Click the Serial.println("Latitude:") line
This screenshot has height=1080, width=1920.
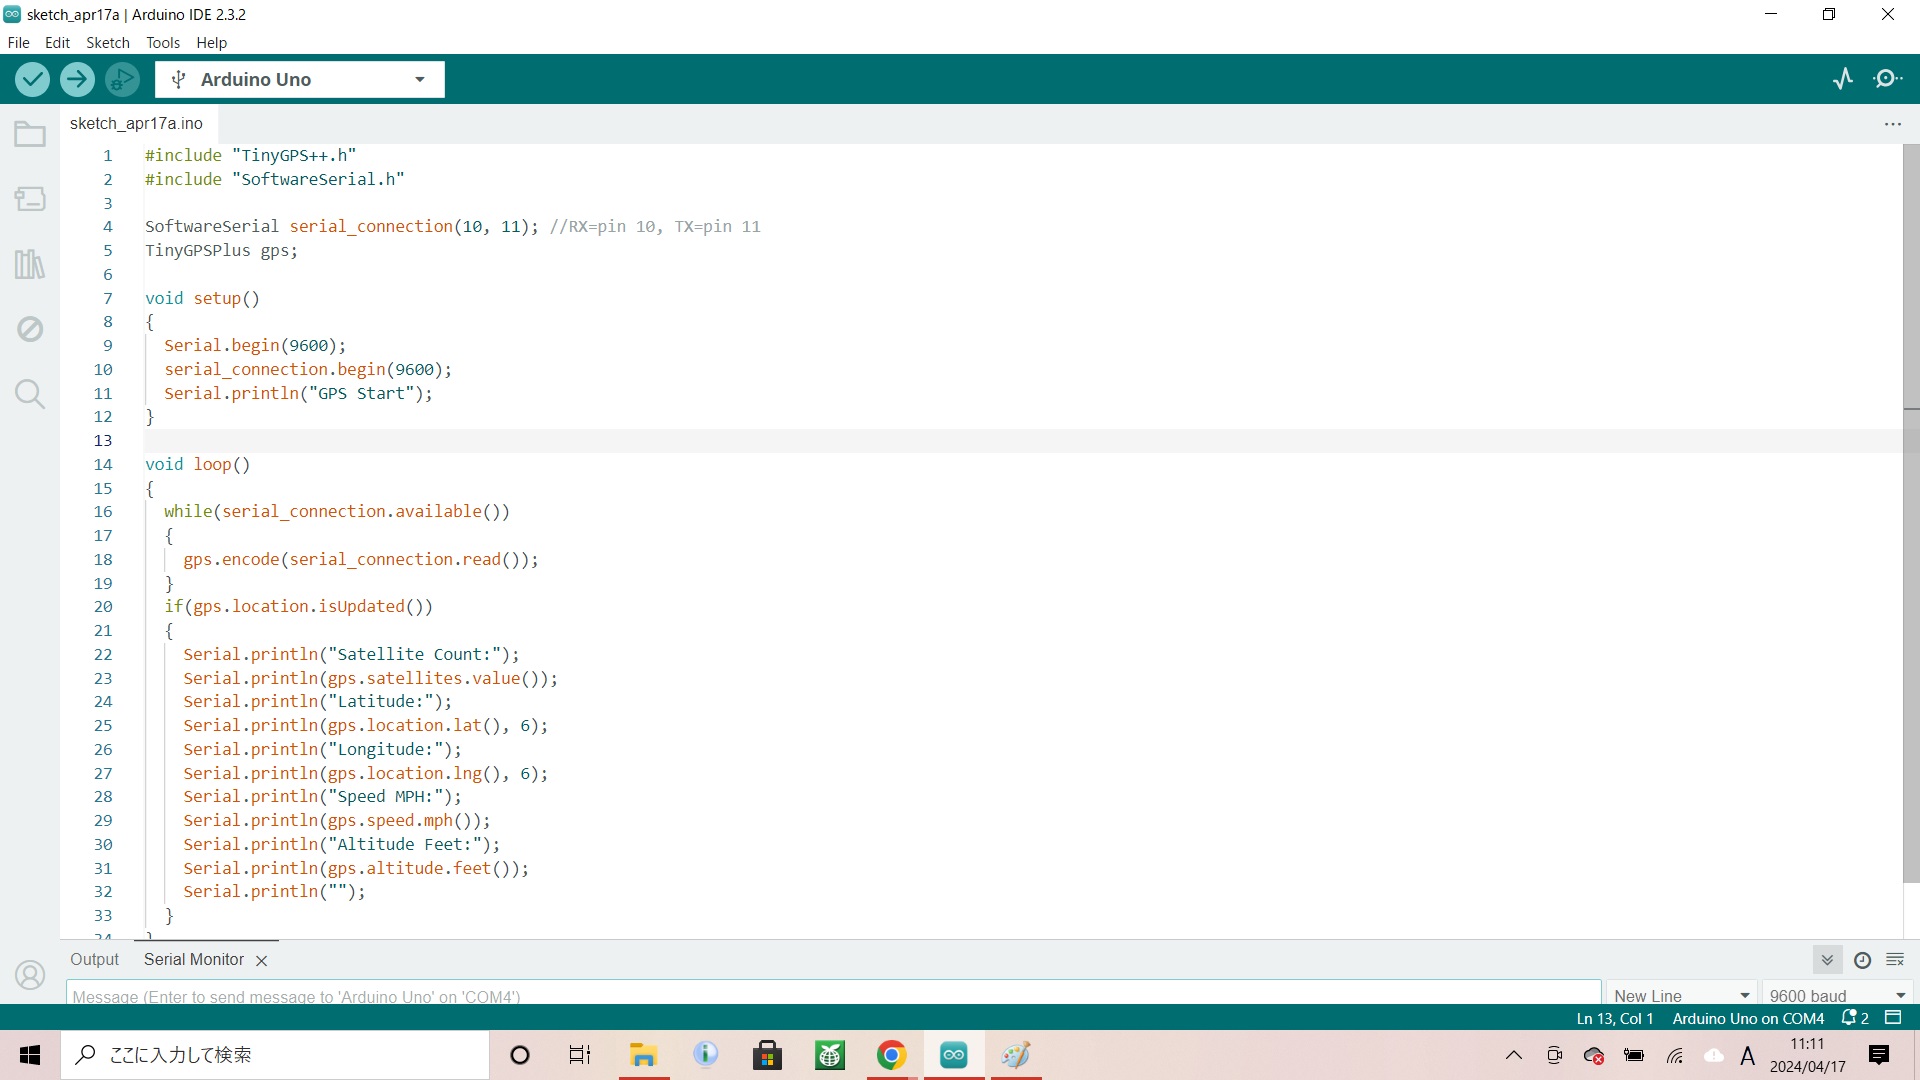click(317, 702)
